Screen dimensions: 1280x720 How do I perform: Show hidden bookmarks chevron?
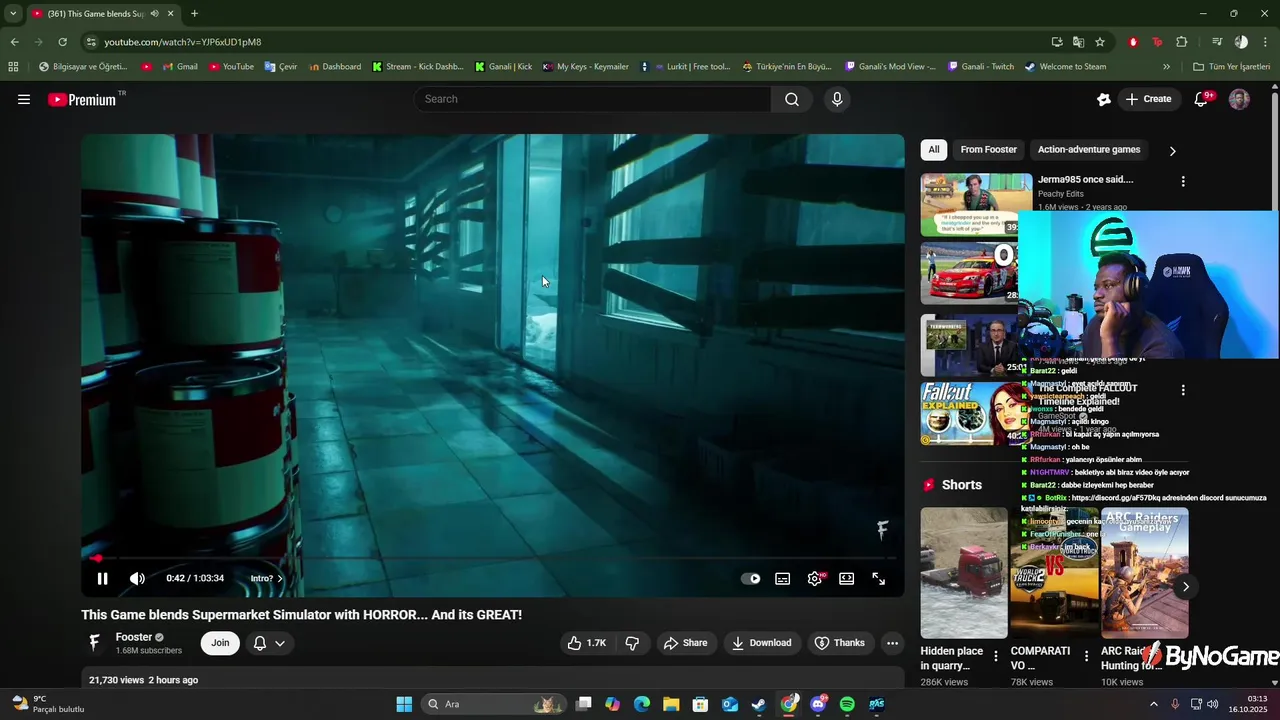point(1166,67)
